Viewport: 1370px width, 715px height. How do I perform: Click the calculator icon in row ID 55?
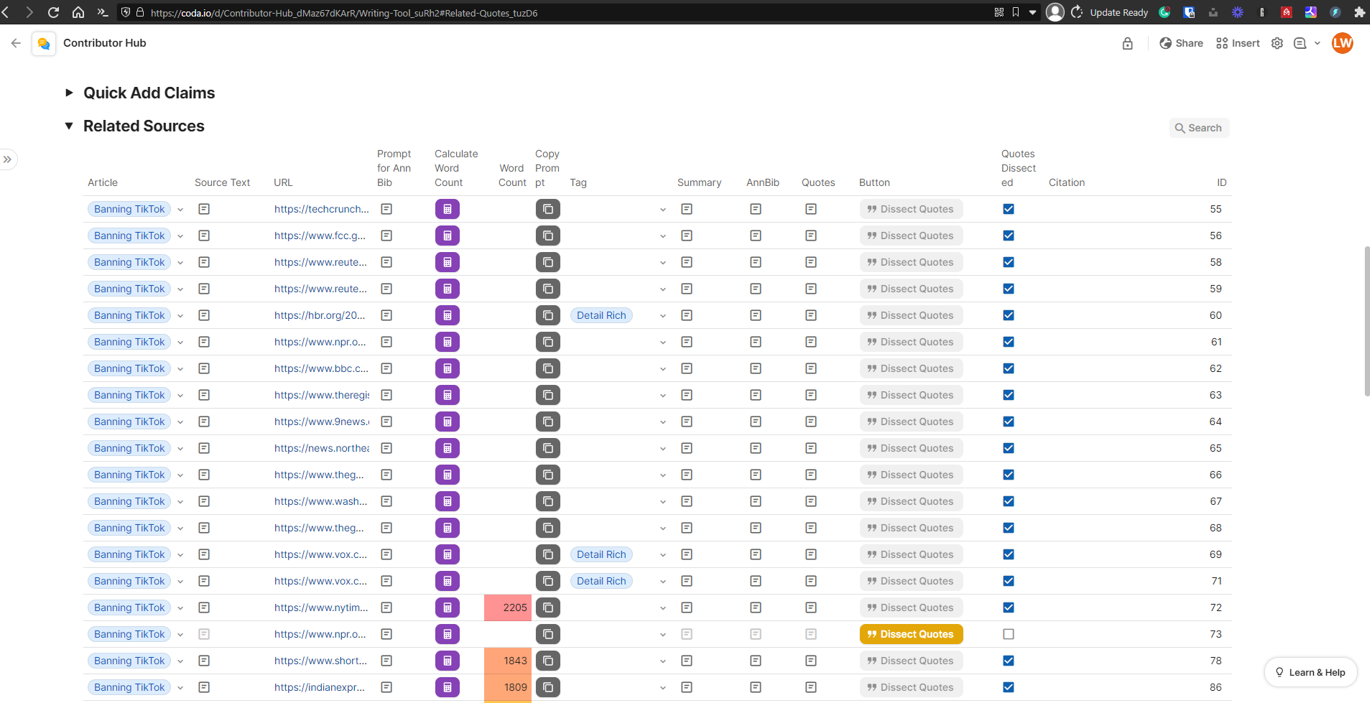[447, 209]
